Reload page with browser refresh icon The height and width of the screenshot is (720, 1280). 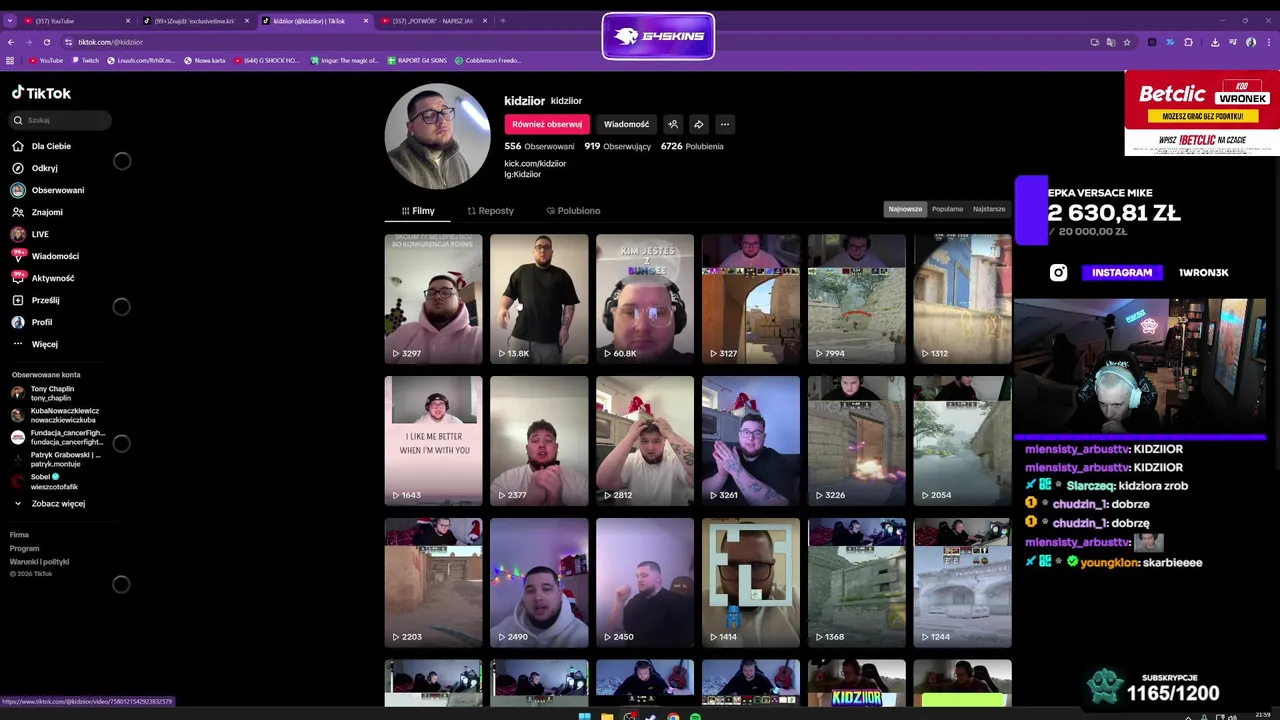tap(46, 42)
